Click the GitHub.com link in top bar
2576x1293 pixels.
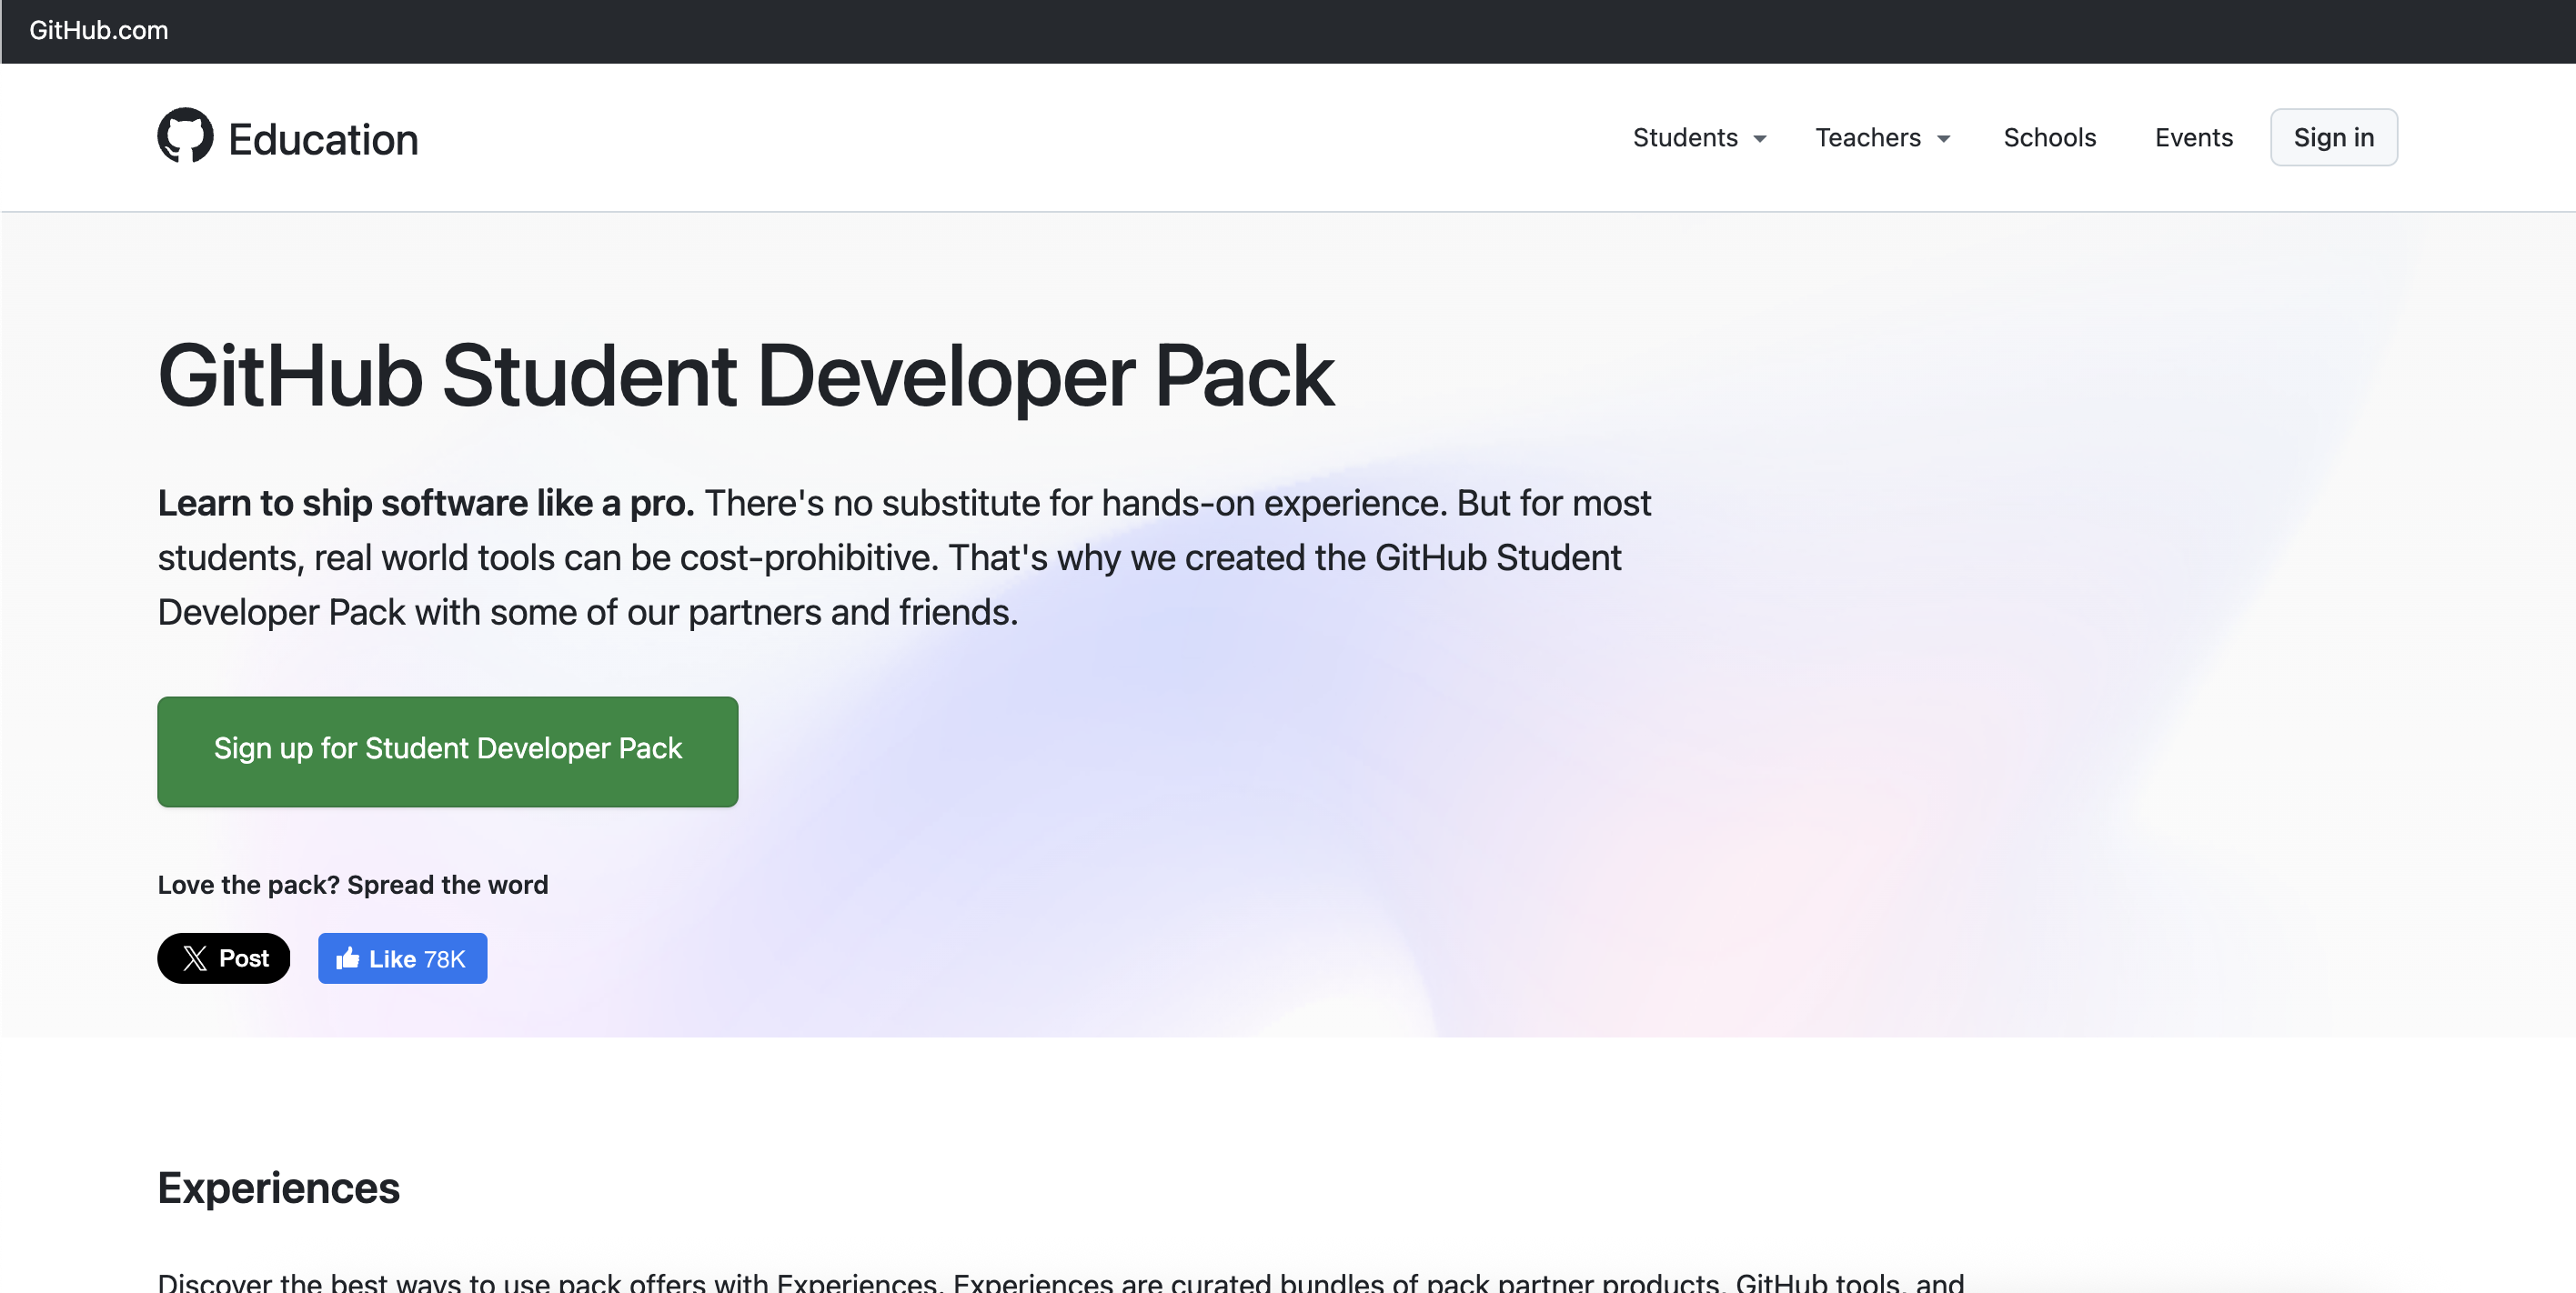98,30
